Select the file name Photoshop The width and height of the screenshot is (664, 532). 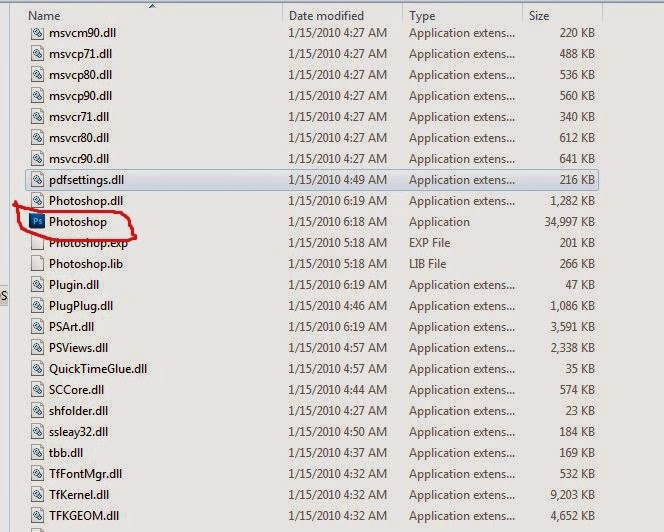pyautogui.click(x=78, y=222)
